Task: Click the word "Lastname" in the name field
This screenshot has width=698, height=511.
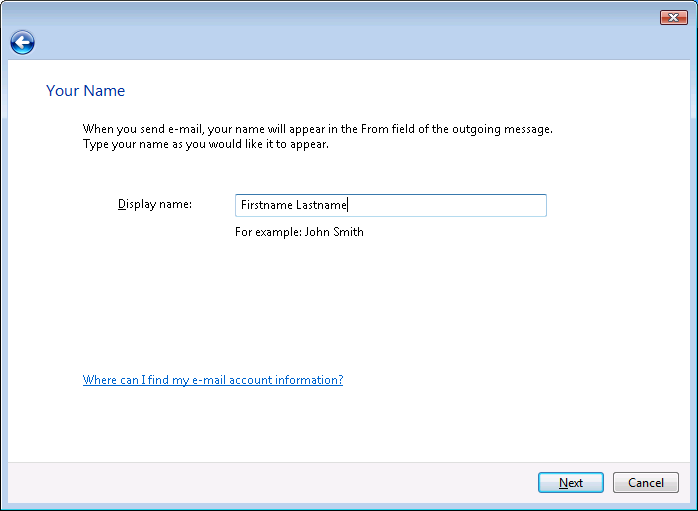Action: tap(321, 205)
